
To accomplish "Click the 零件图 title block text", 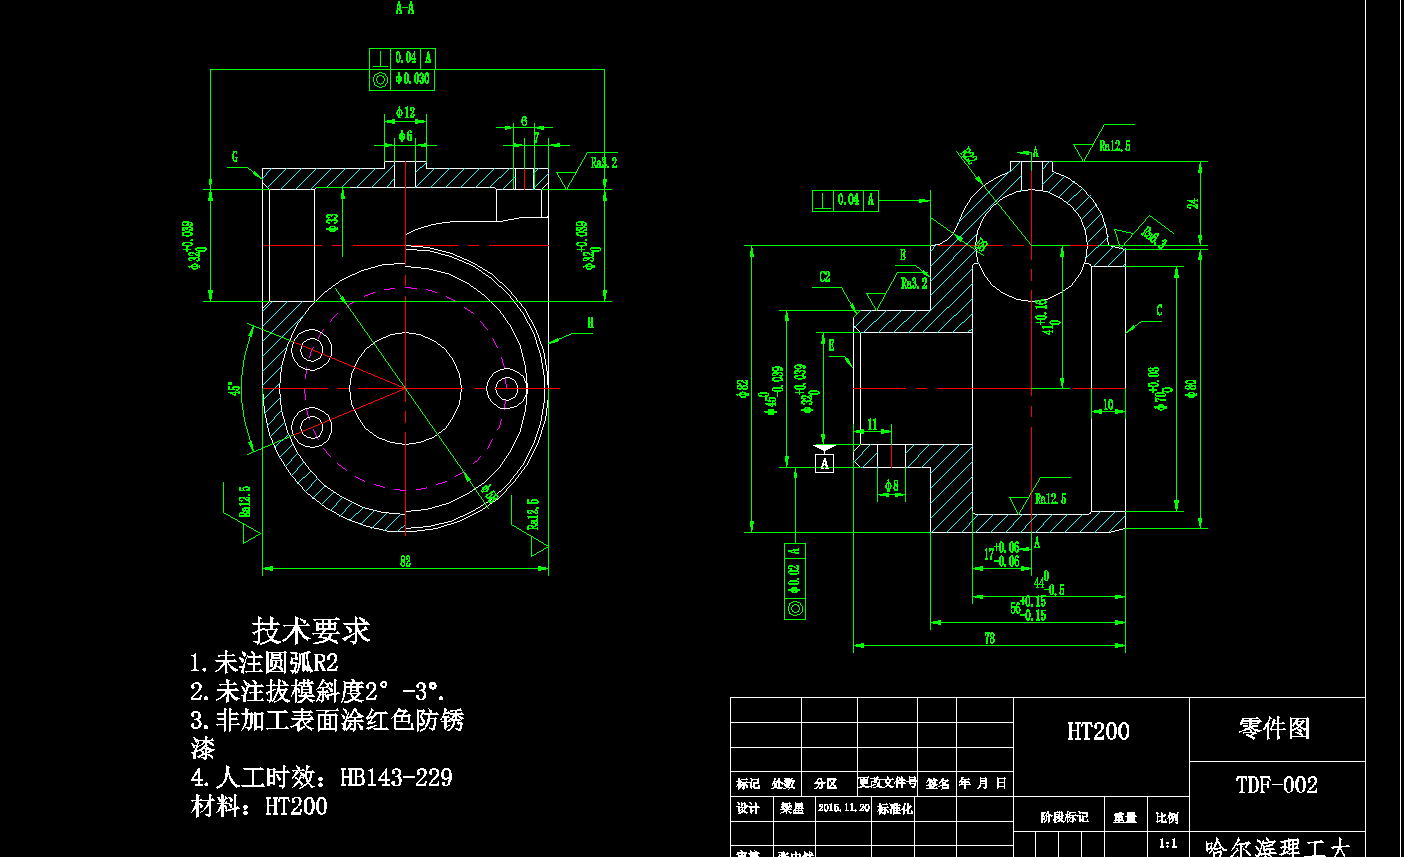I will (1274, 729).
